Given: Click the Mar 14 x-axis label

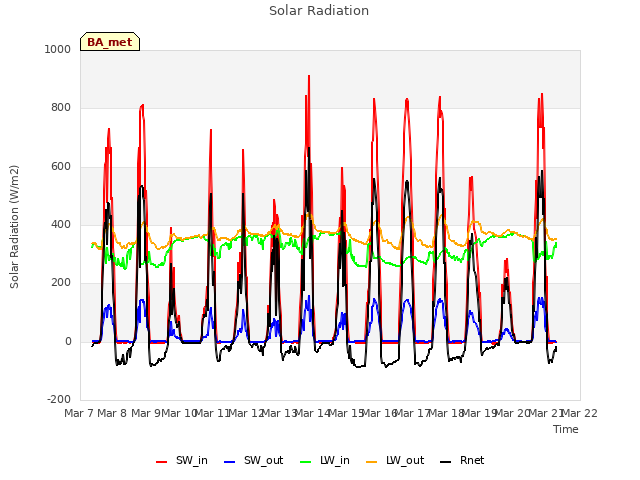Looking at the screenshot, I should 312,413.
